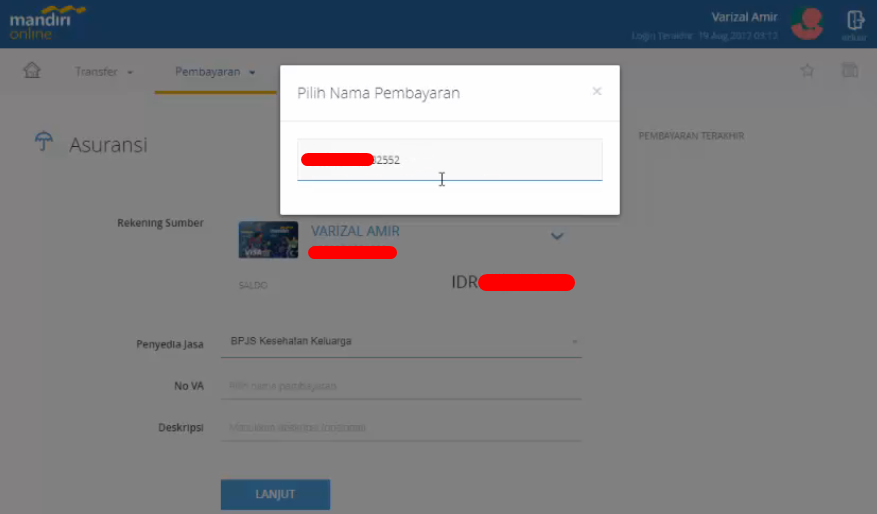Viewport: 877px width, 514px height.
Task: Click the Asuransi umbrella icon
Action: point(44,141)
